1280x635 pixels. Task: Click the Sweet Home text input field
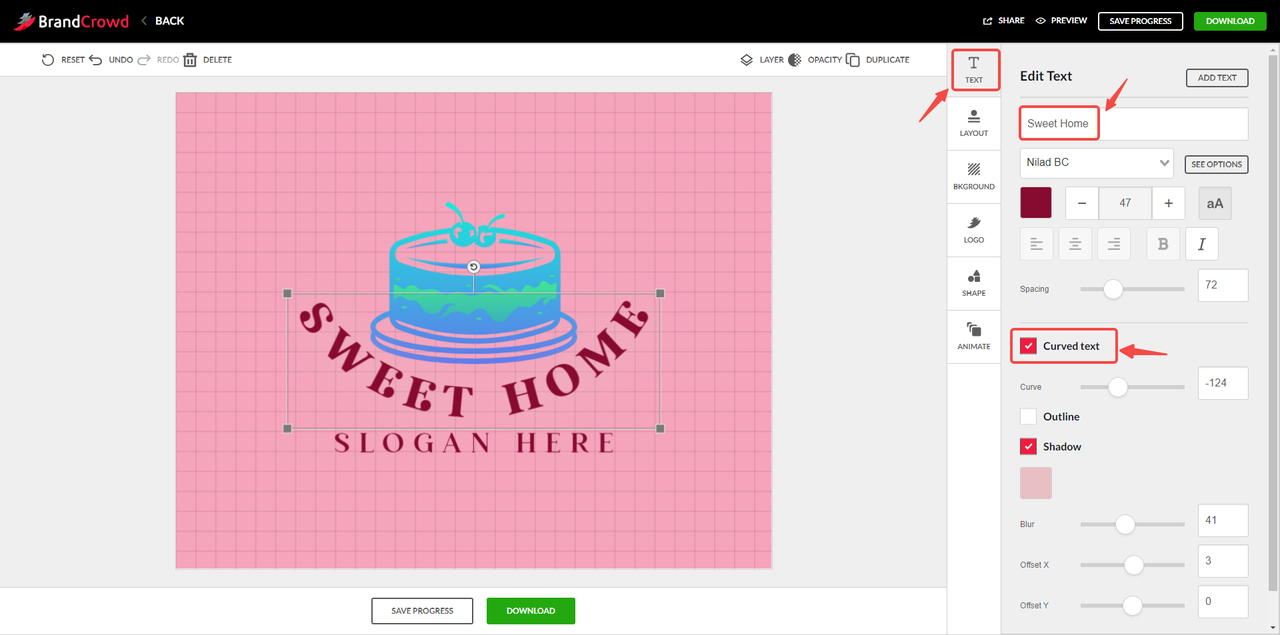pos(1134,124)
